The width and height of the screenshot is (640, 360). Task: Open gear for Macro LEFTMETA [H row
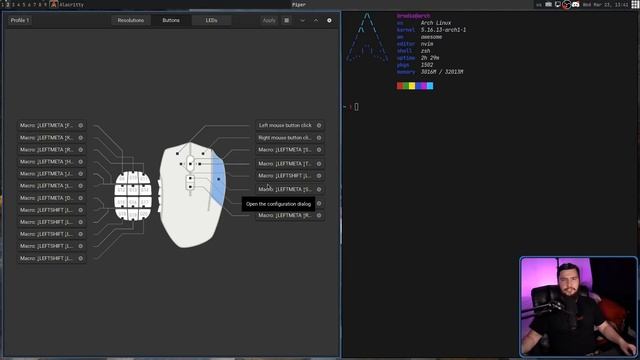[x=81, y=162]
